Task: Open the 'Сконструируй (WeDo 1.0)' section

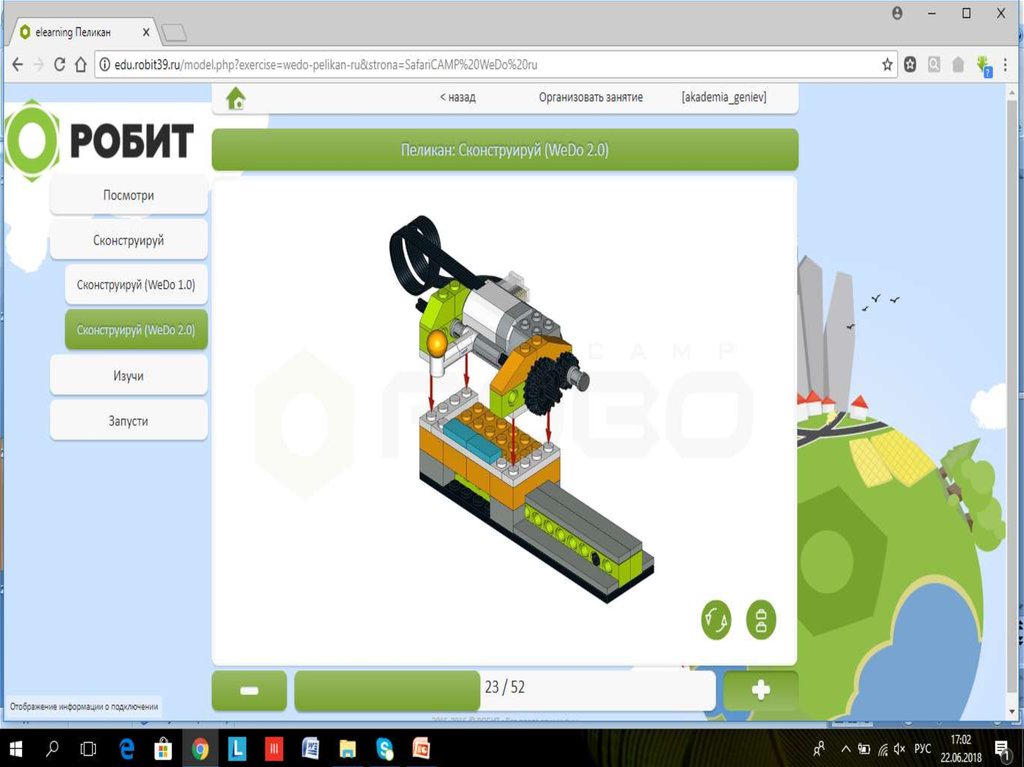Action: click(x=136, y=285)
